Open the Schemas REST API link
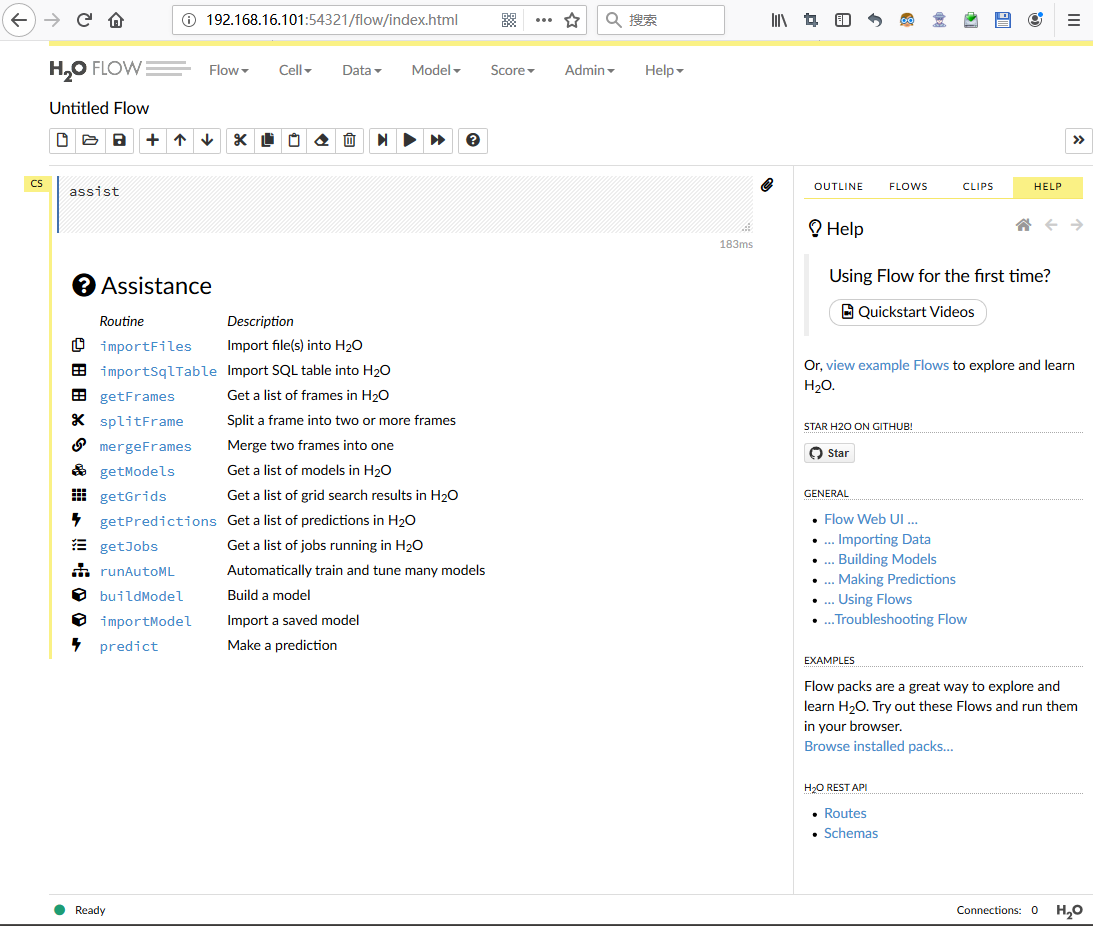The image size is (1093, 926). click(x=850, y=833)
